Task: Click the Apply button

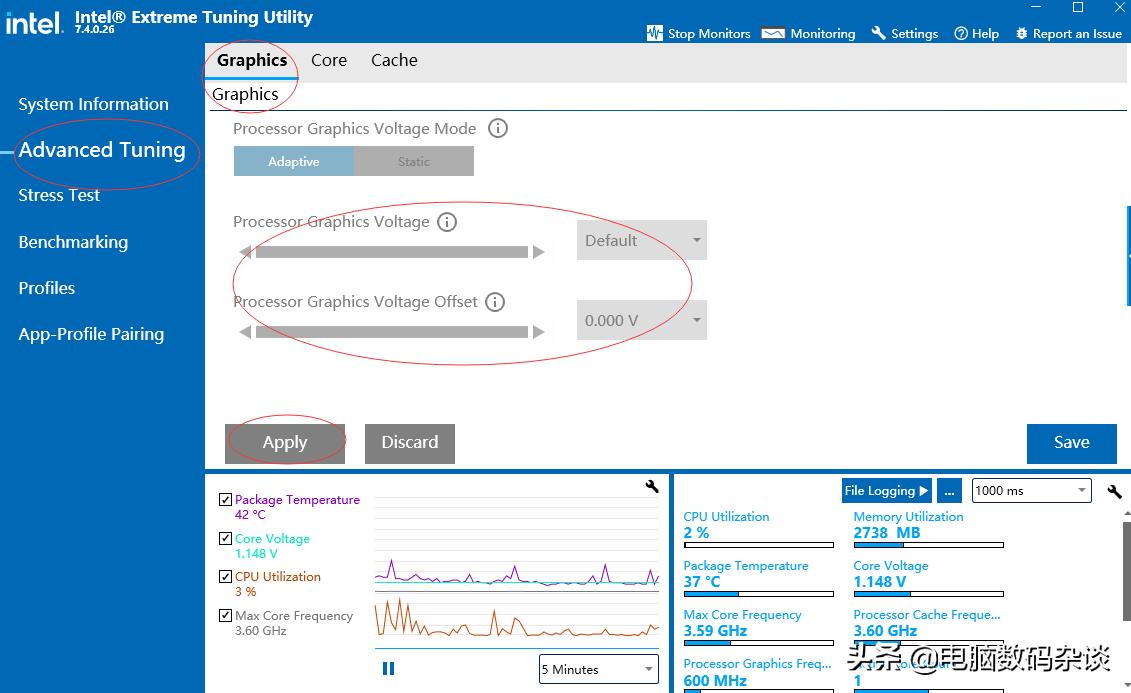Action: click(x=285, y=443)
